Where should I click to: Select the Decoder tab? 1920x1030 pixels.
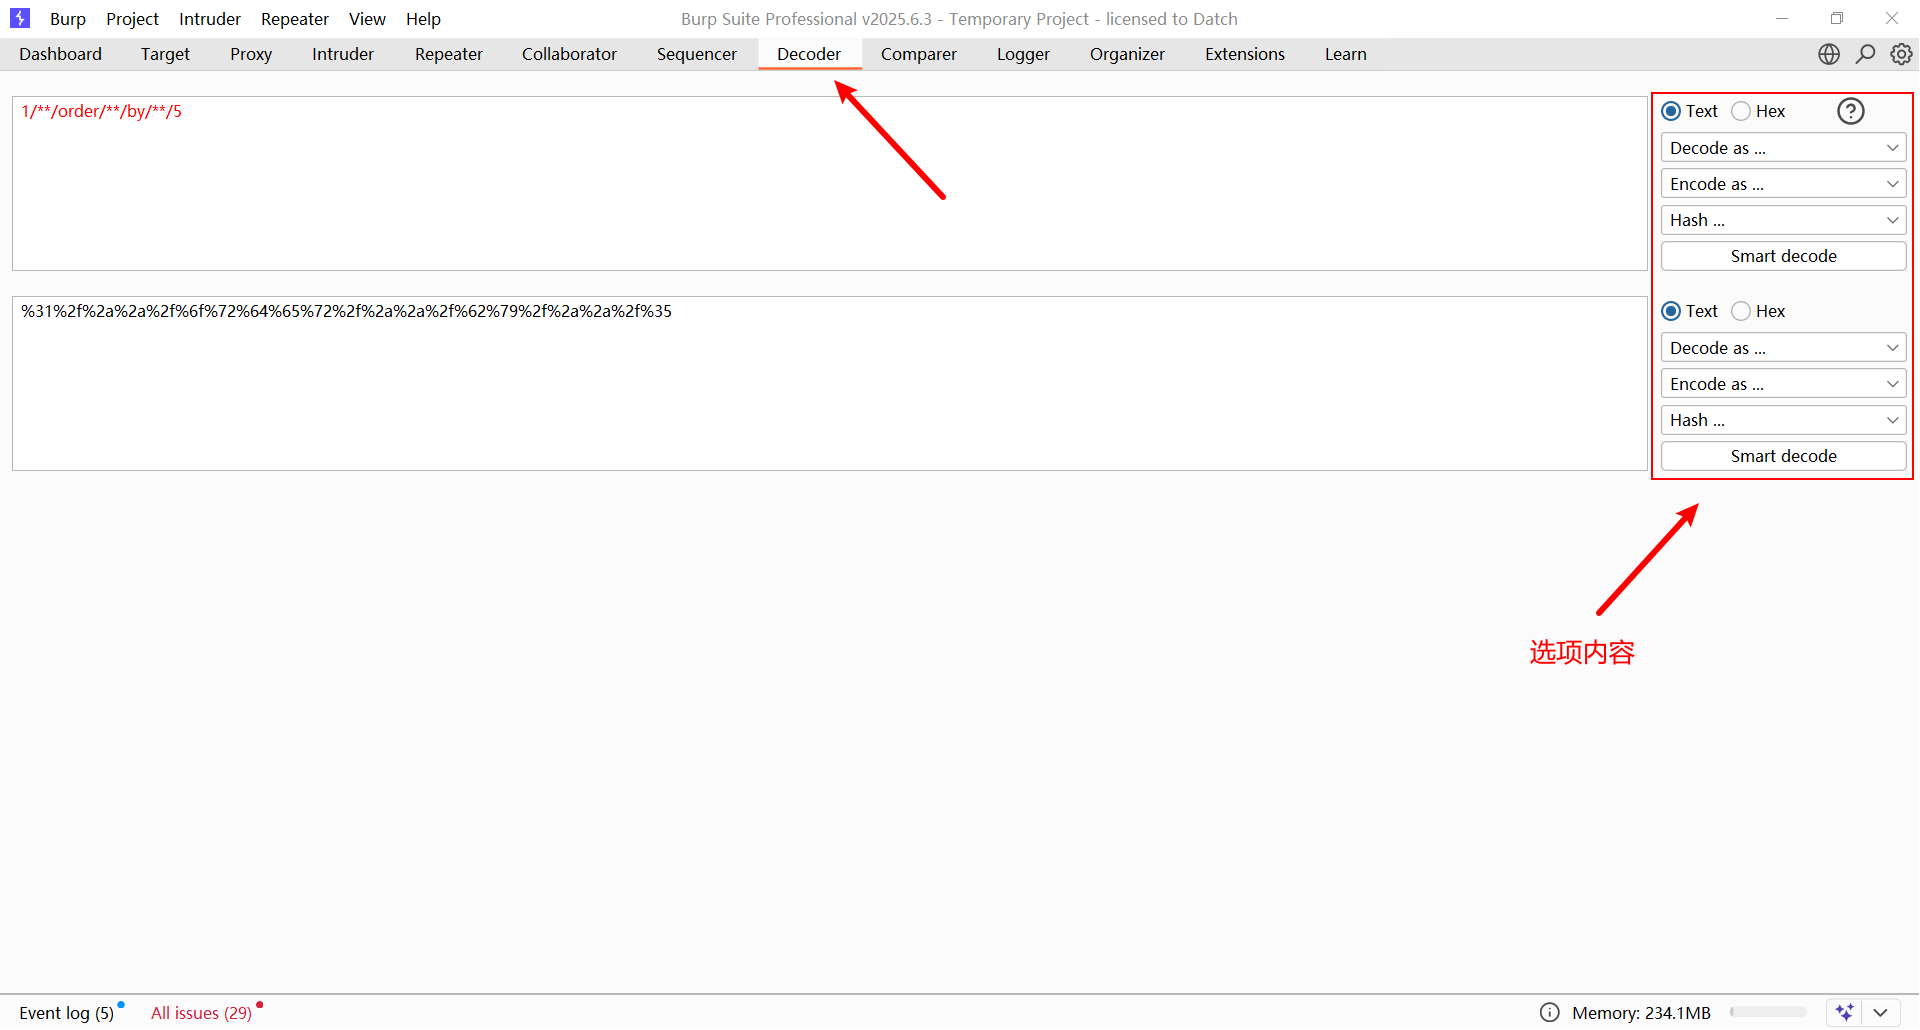point(809,54)
